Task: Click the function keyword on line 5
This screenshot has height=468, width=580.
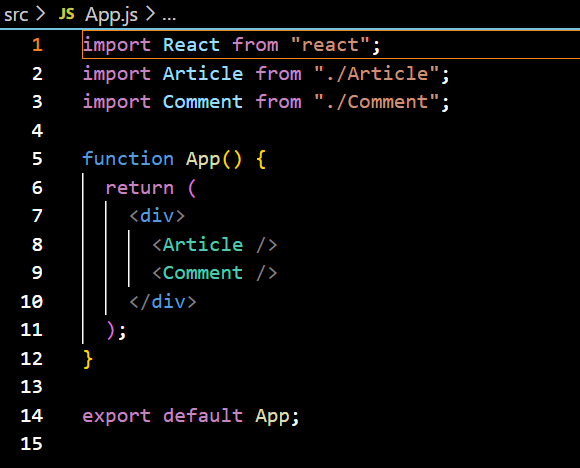Action: coord(128,159)
